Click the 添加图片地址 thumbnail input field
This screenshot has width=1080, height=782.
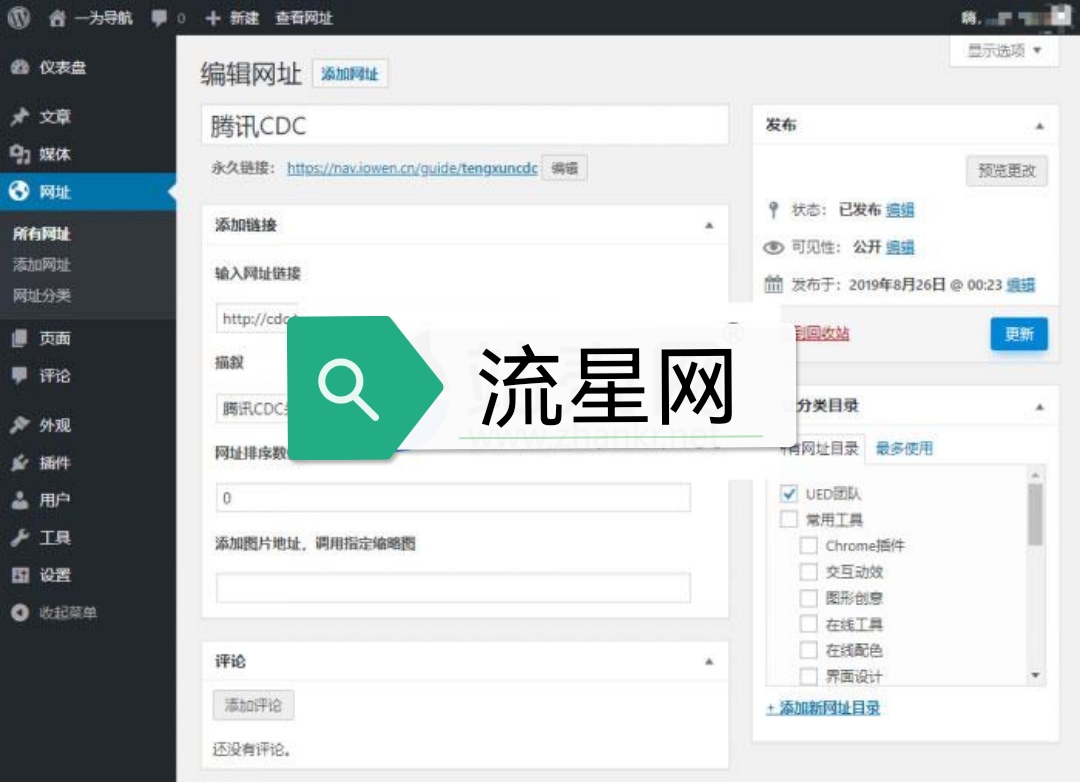pyautogui.click(x=453, y=588)
